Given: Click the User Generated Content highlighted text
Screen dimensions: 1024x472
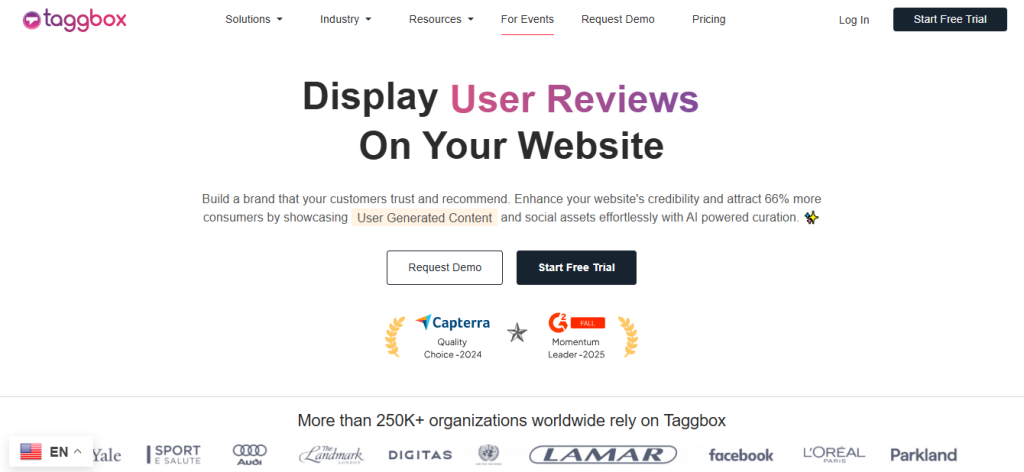Looking at the screenshot, I should 424,217.
